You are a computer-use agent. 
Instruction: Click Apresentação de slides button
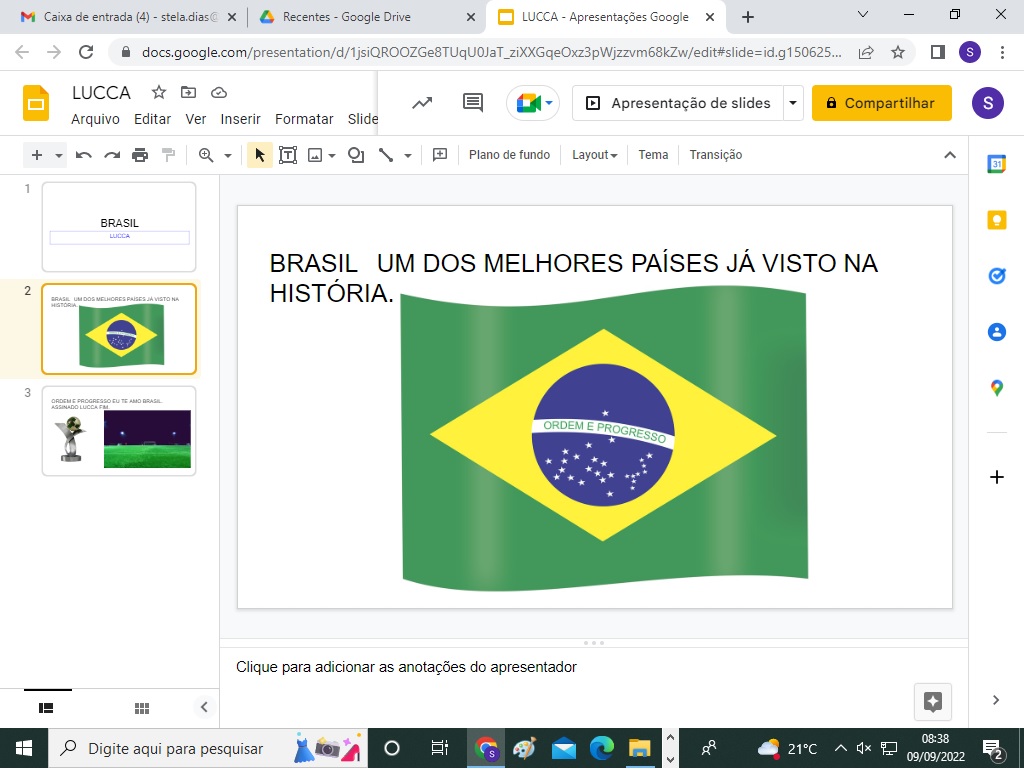[678, 103]
